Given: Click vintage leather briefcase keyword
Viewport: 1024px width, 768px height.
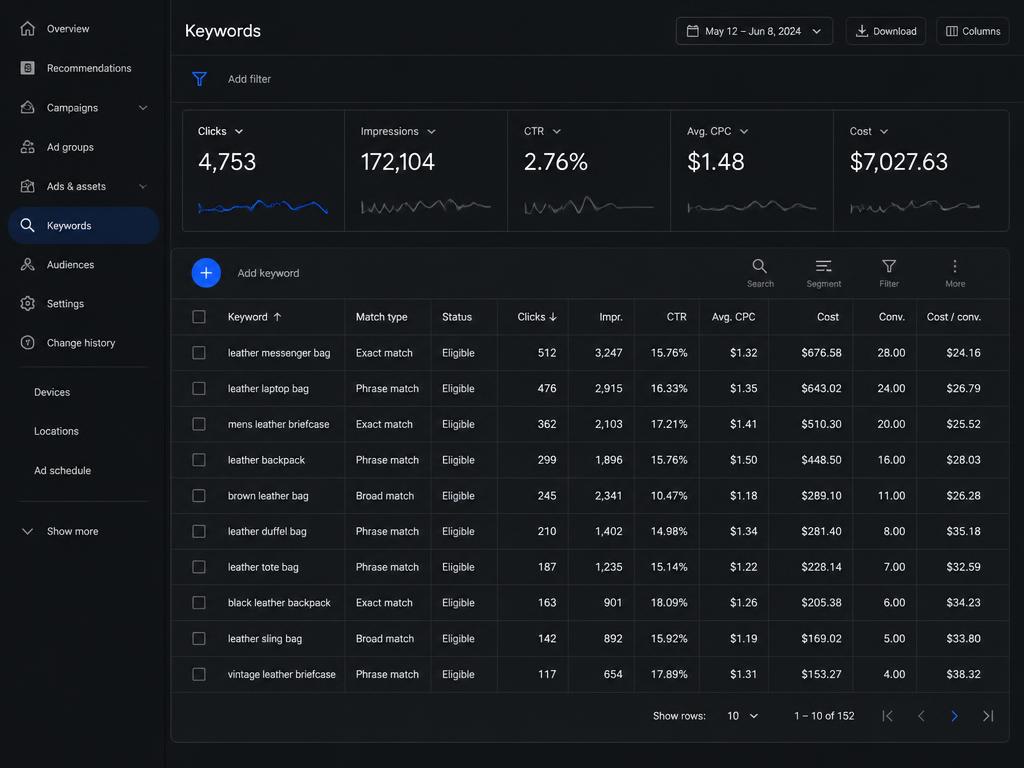Looking at the screenshot, I should point(281,674).
